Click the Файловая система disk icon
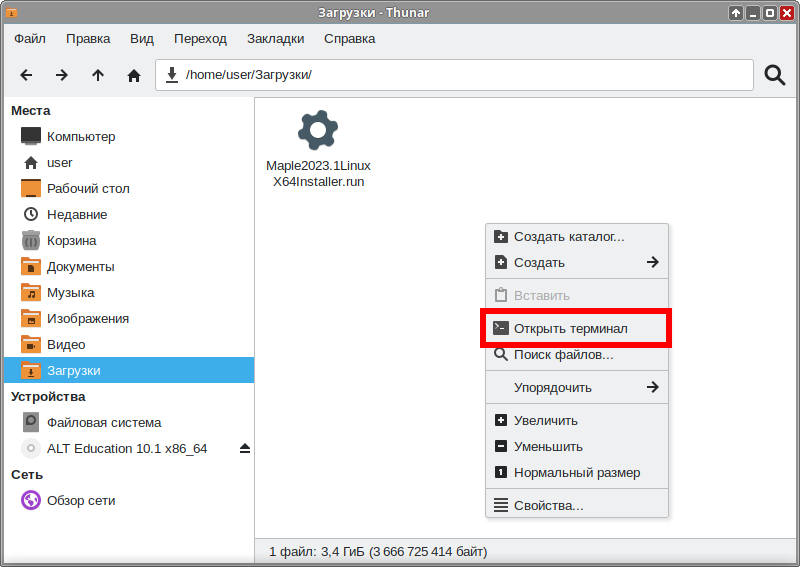The image size is (800, 567). 31,422
